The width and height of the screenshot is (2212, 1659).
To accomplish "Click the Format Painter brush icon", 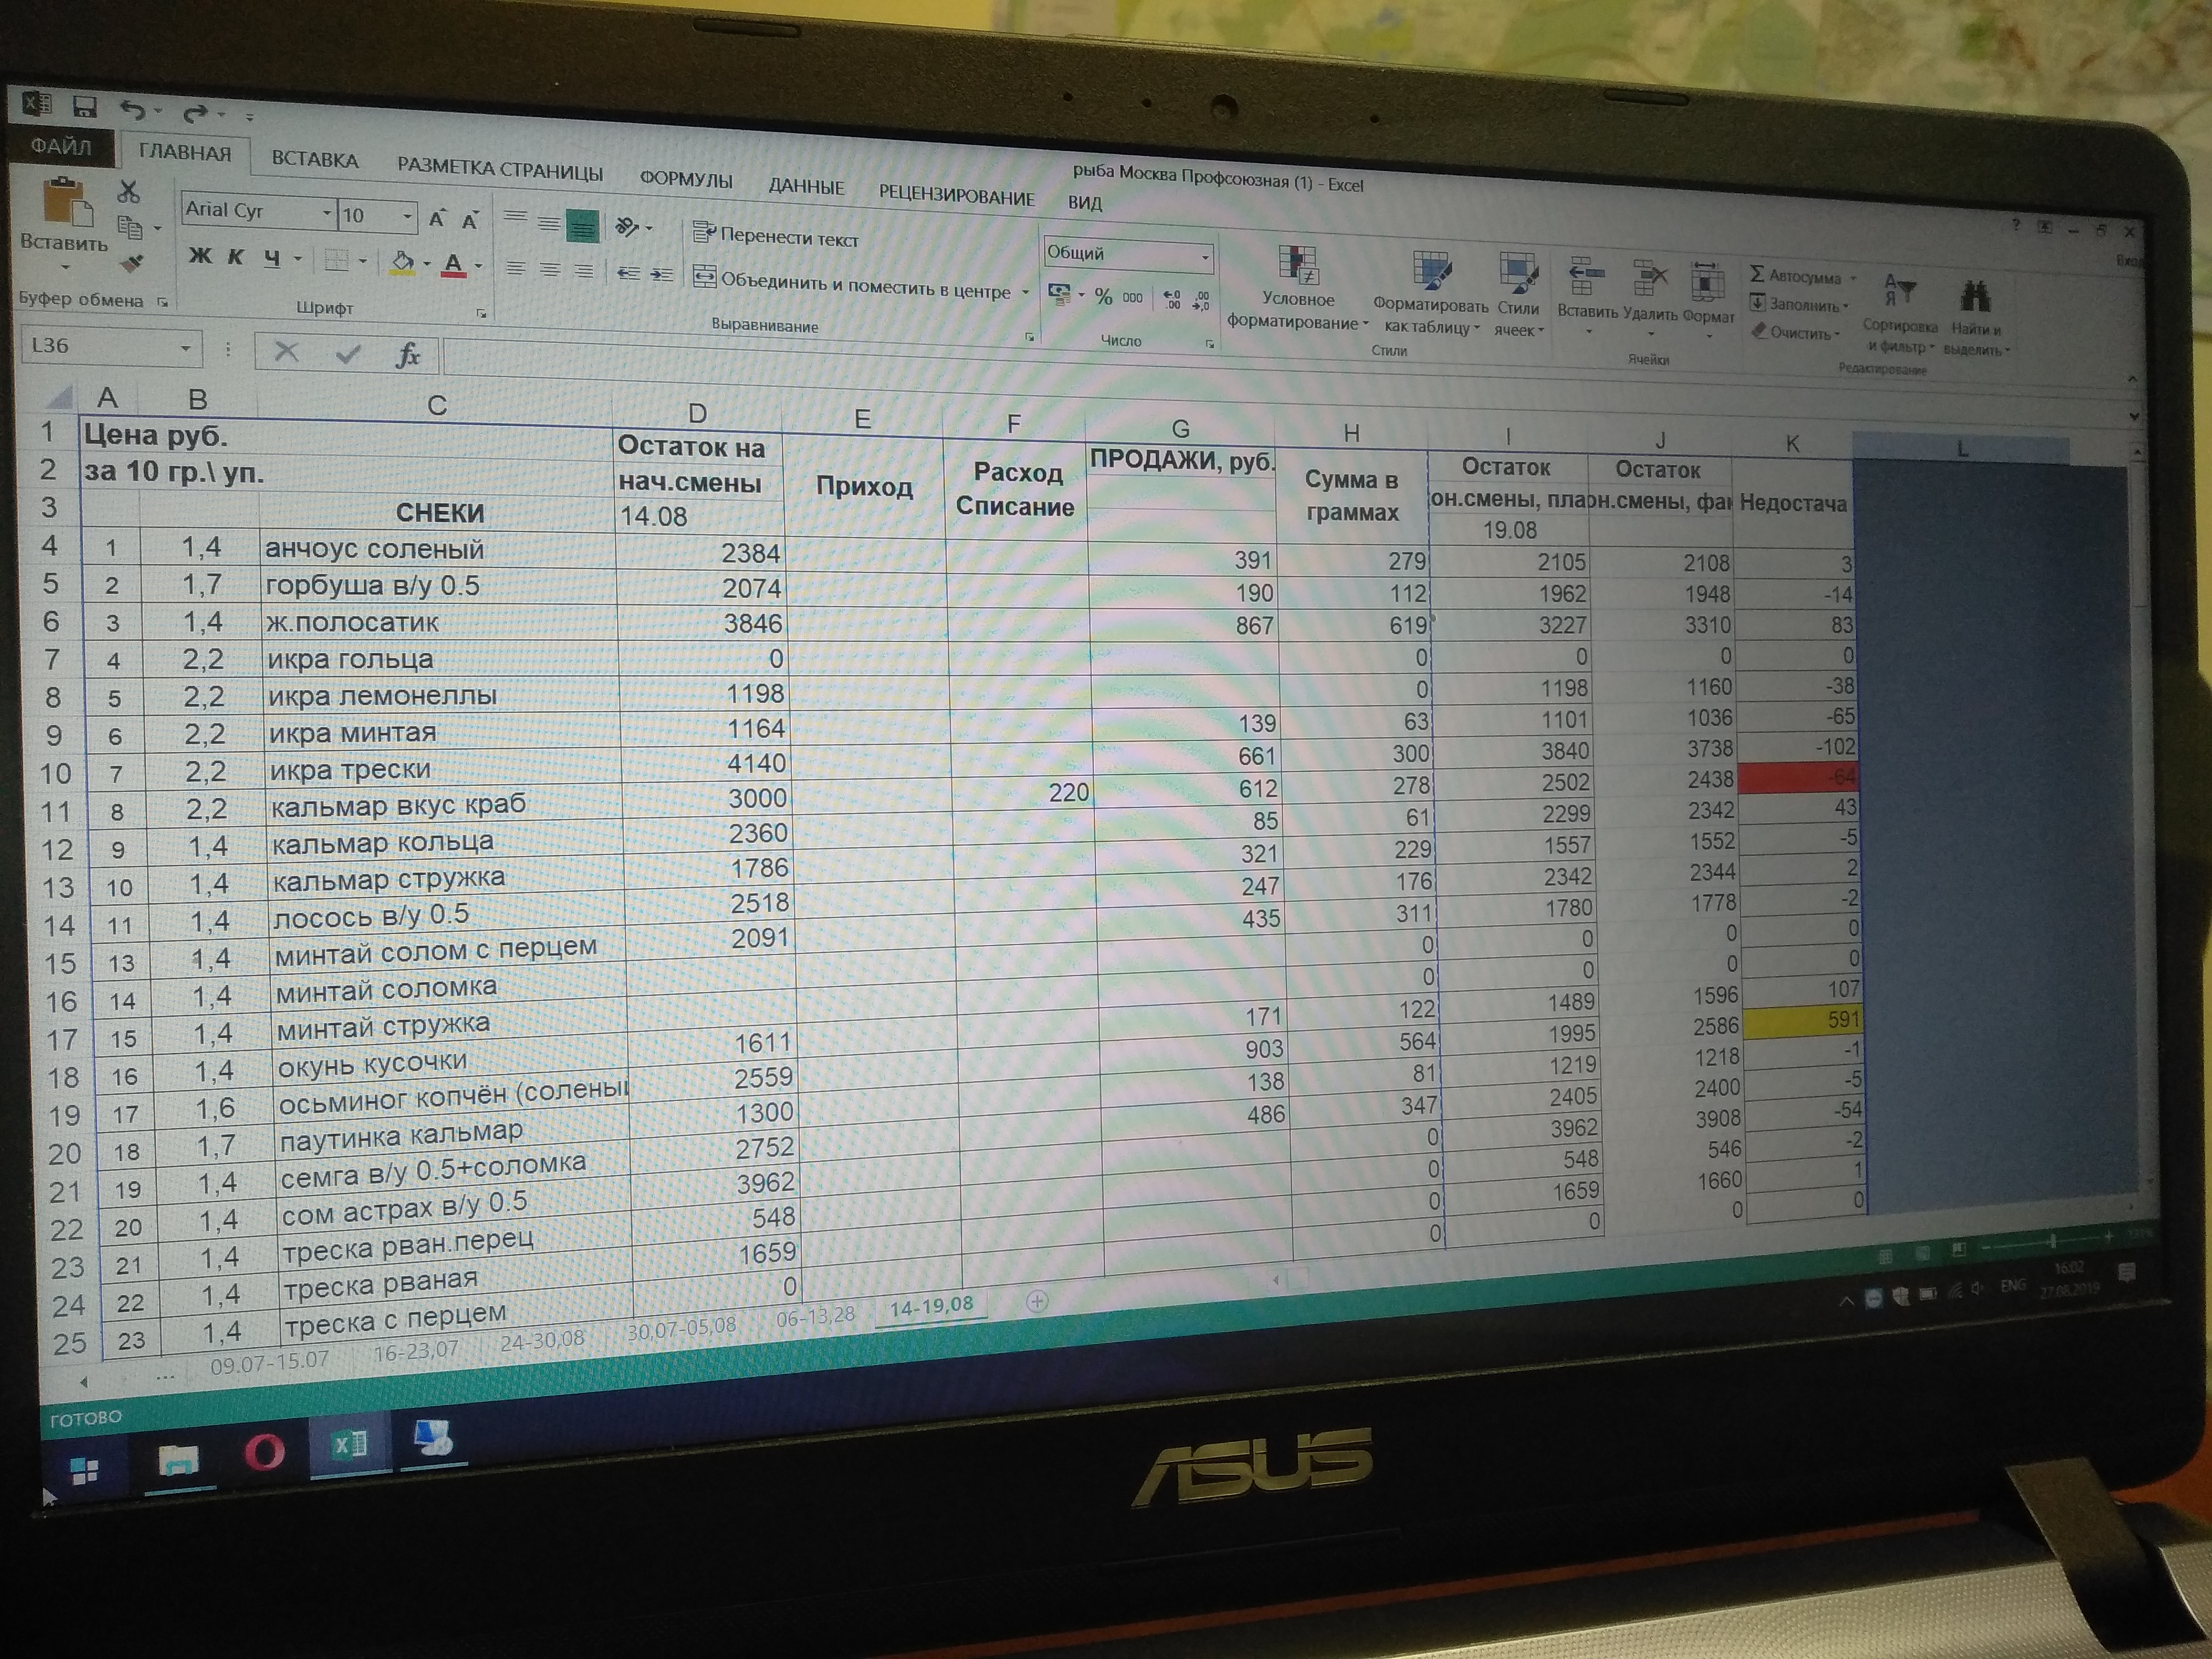I will [x=131, y=264].
